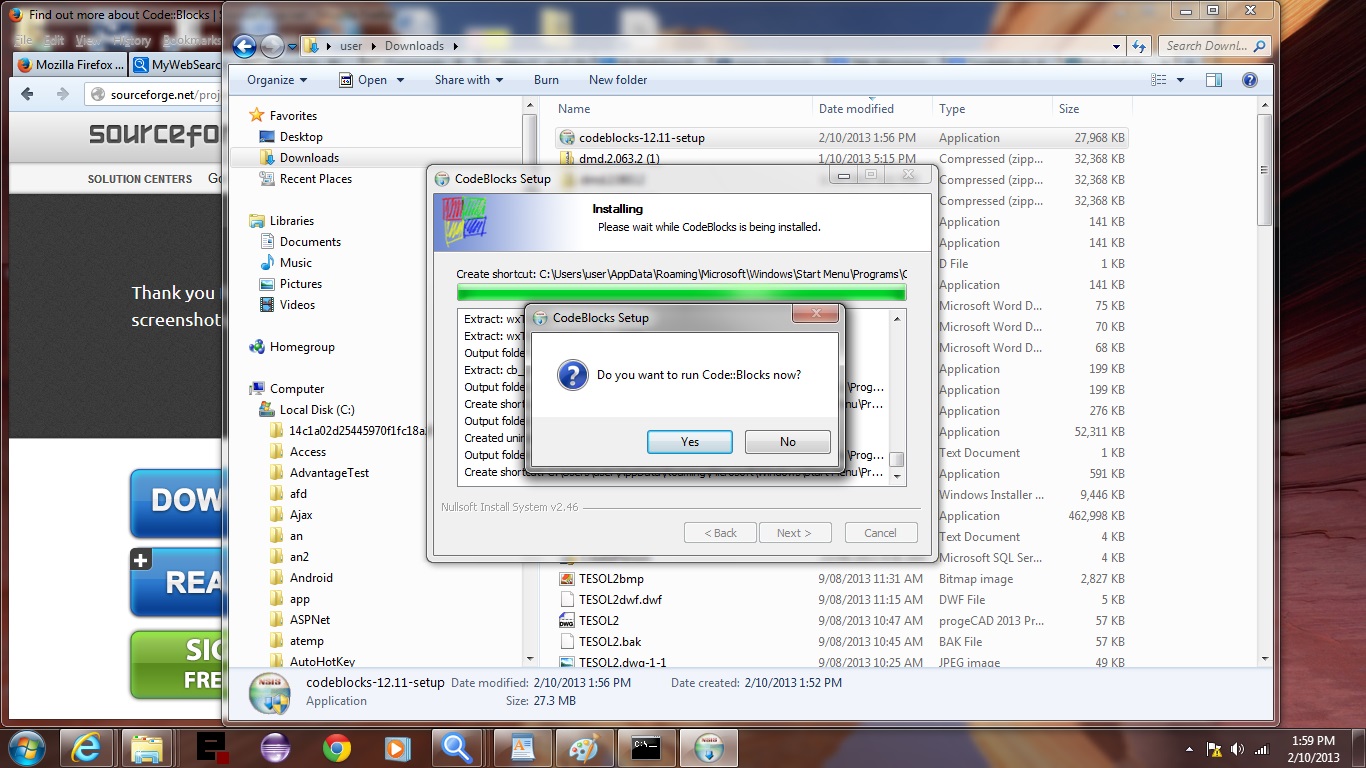Expand the Open button dropdown arrow
1366x768 pixels.
[400, 80]
